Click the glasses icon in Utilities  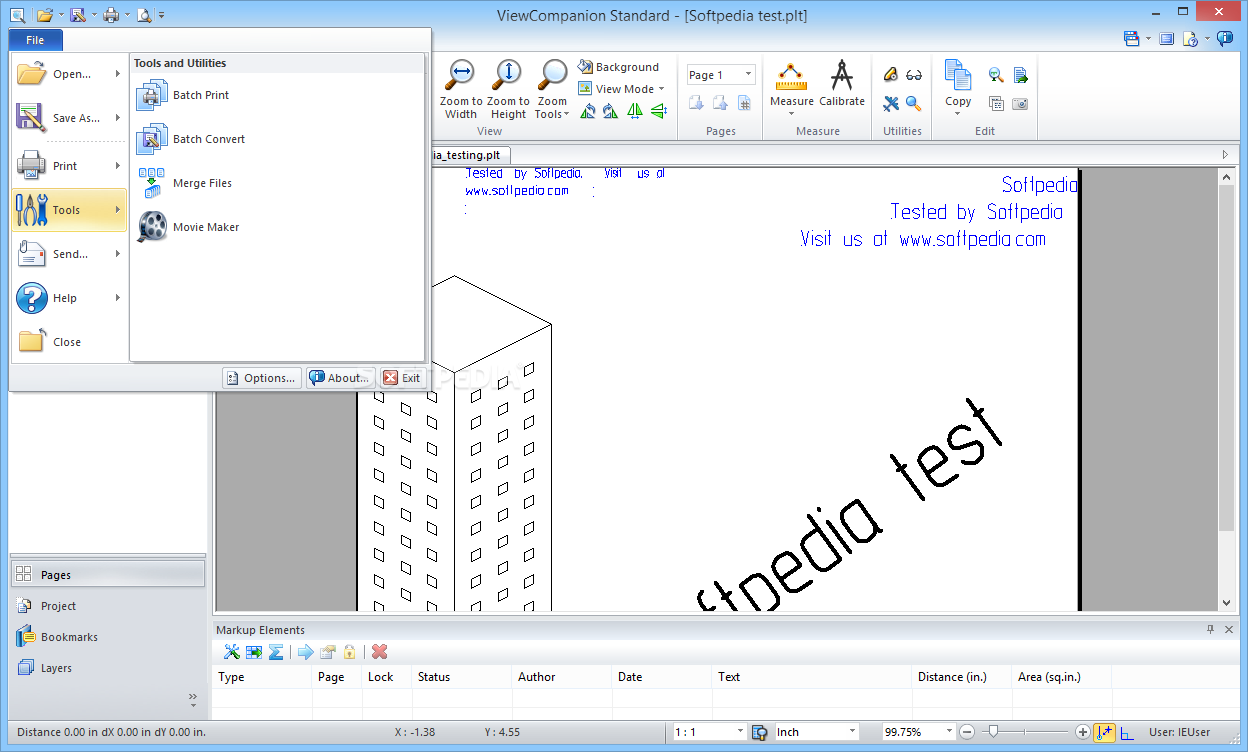click(x=914, y=75)
